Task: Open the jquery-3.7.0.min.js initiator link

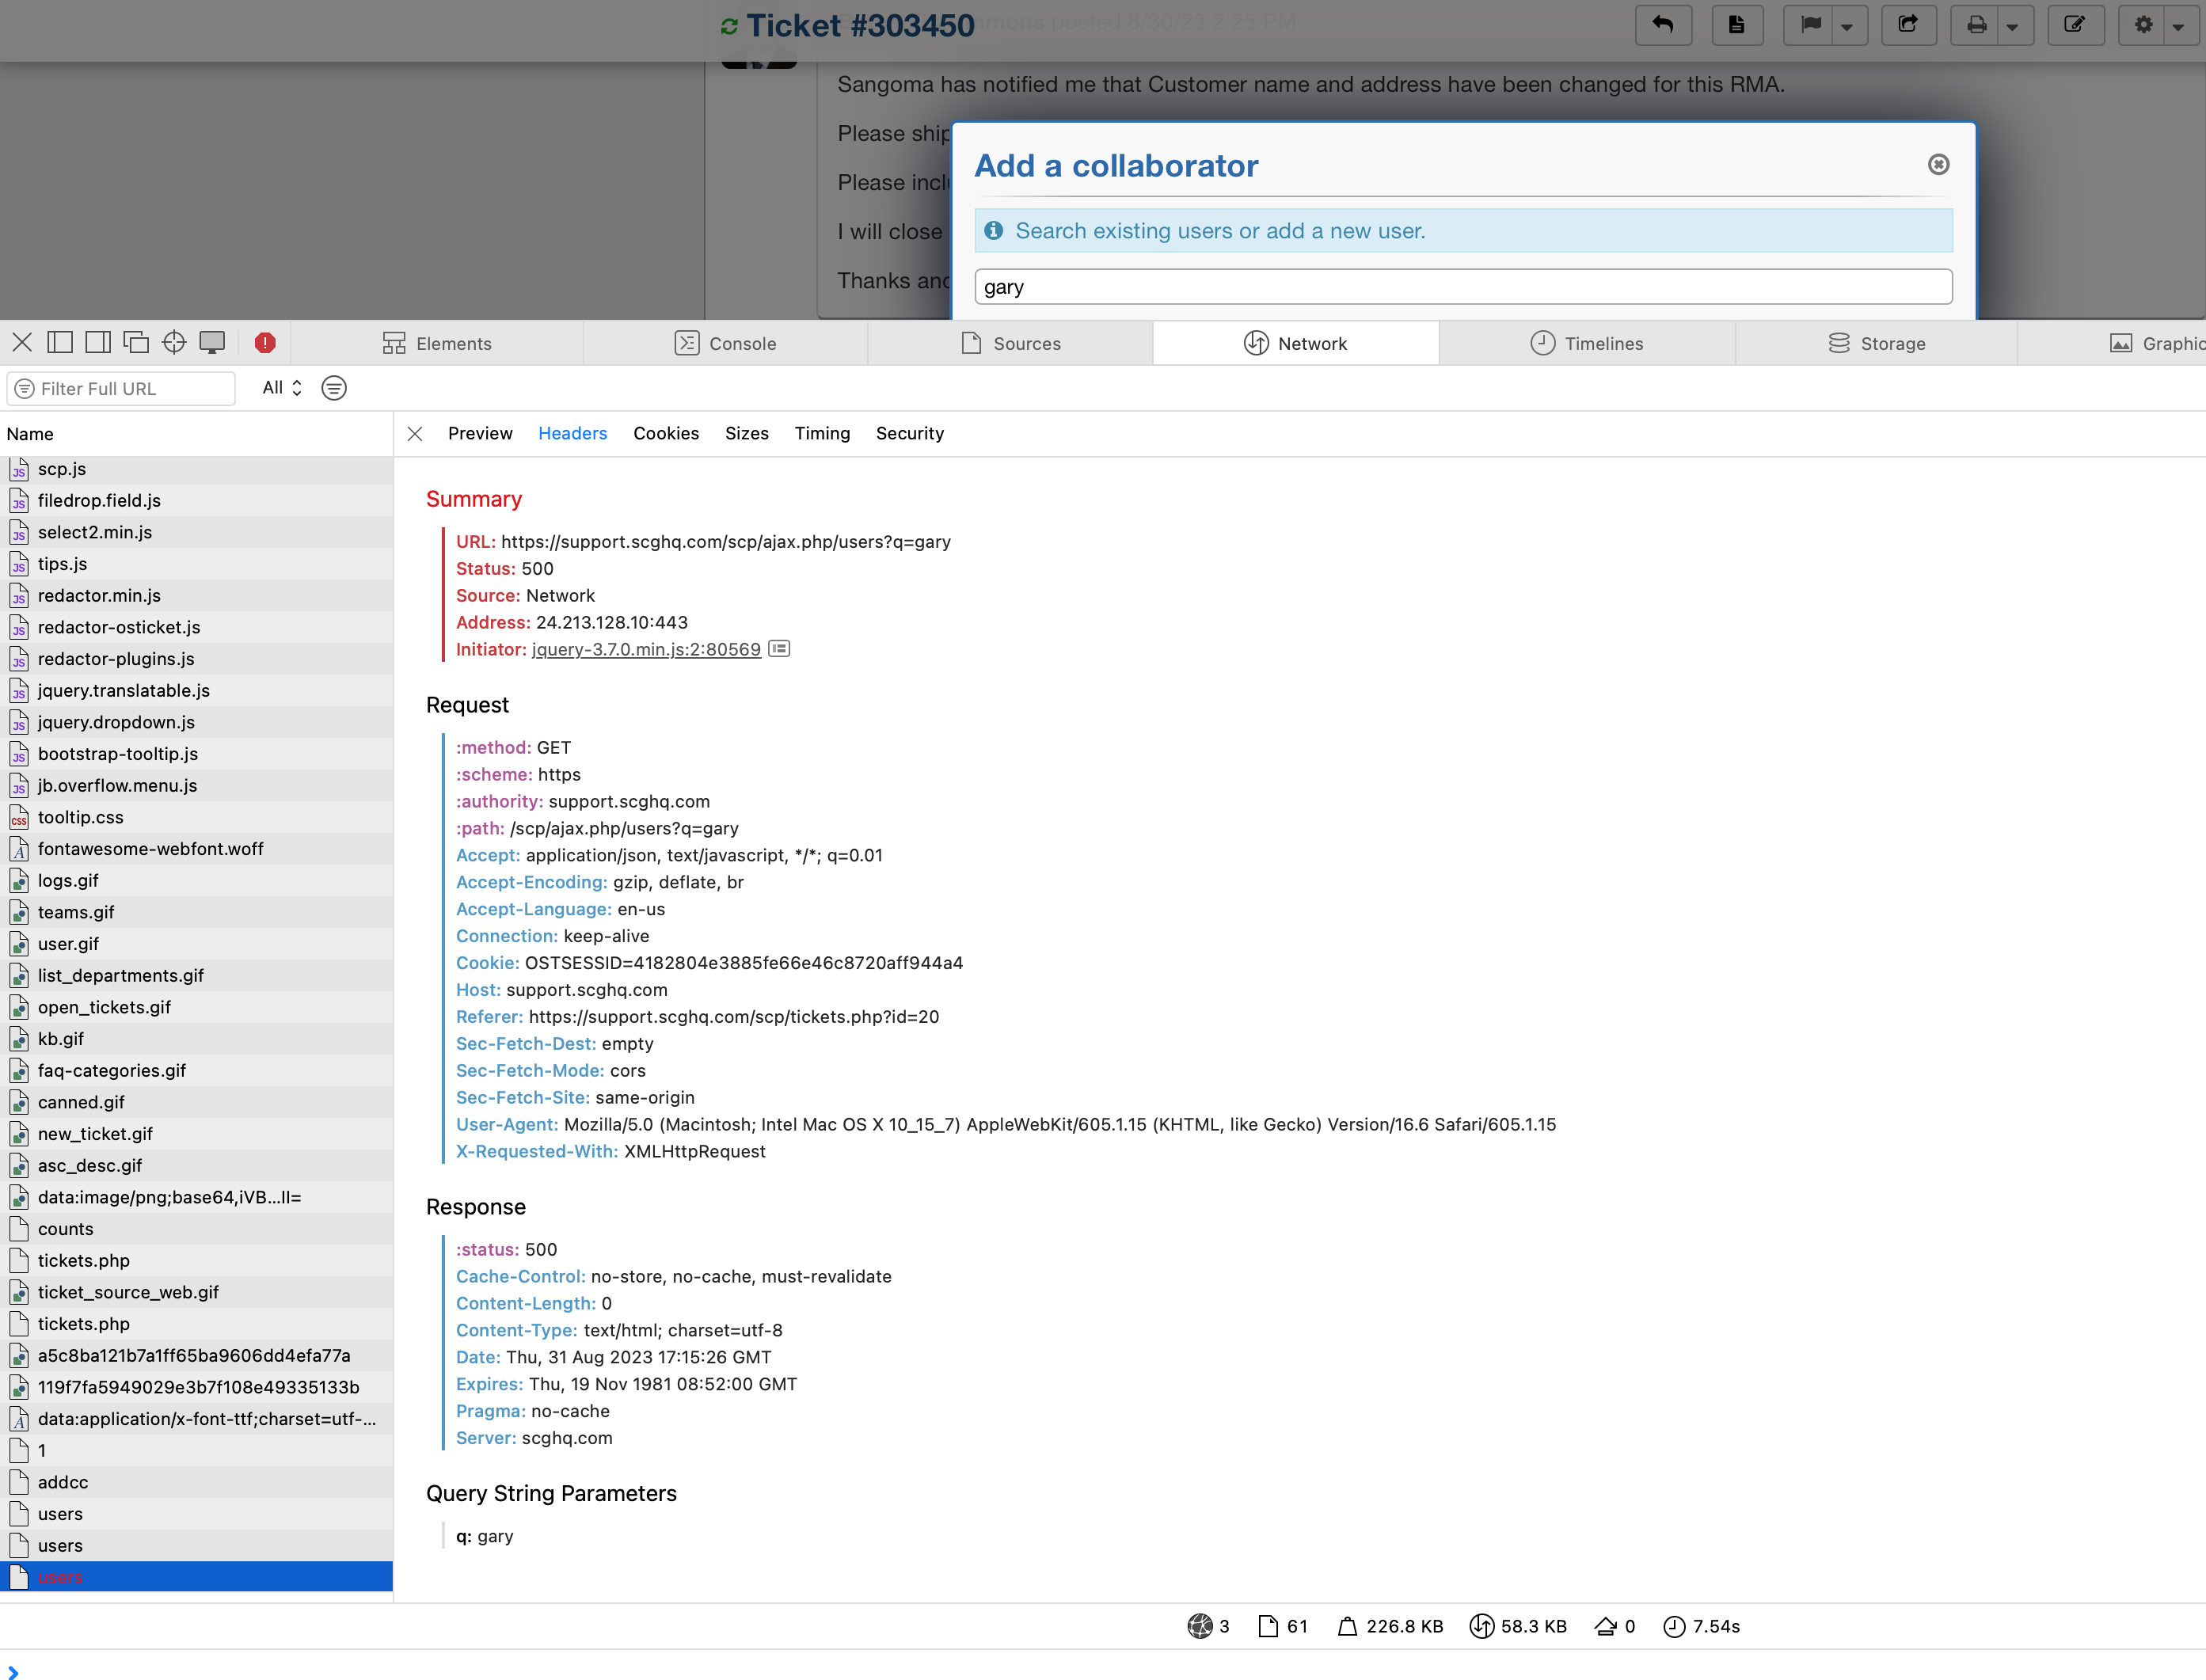Action: tap(646, 649)
